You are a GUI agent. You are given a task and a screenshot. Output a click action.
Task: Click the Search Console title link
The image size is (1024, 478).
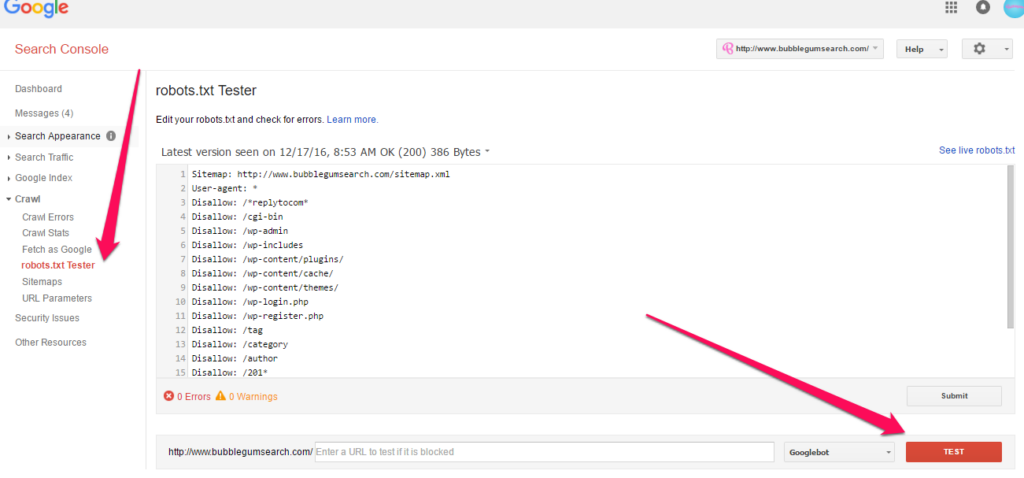[x=61, y=50]
